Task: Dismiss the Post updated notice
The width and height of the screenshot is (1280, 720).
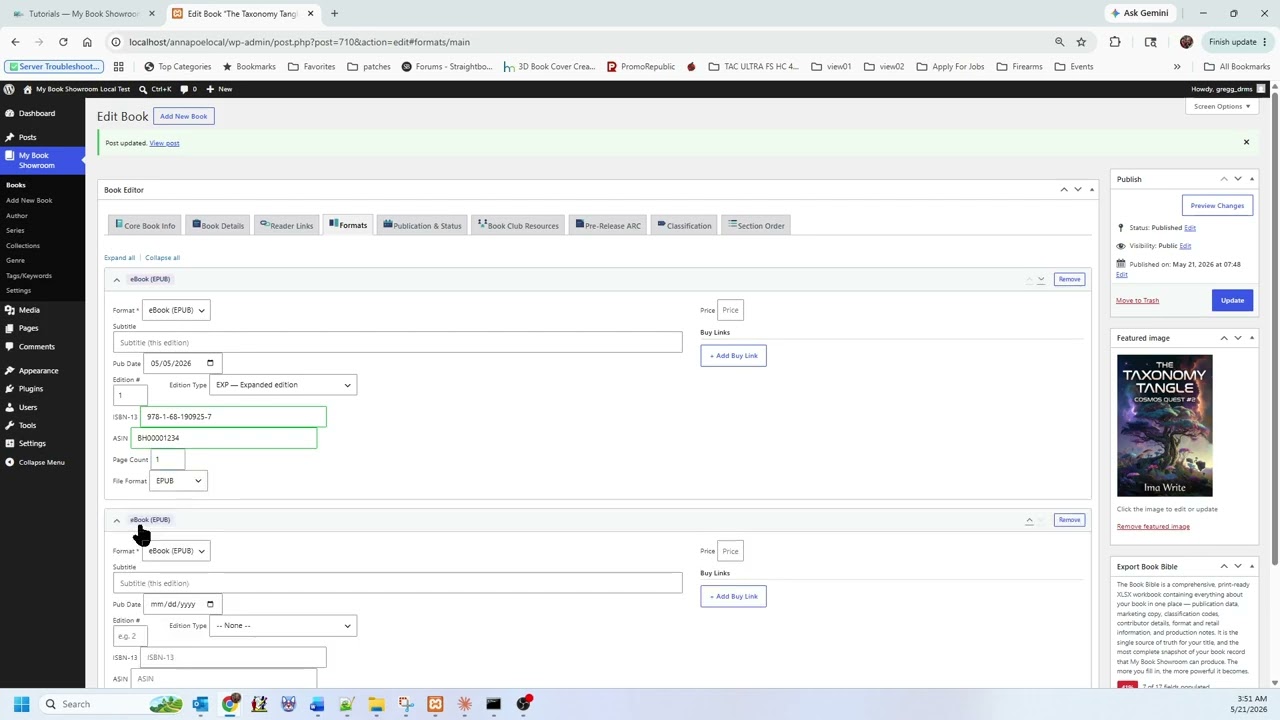Action: 1246,142
